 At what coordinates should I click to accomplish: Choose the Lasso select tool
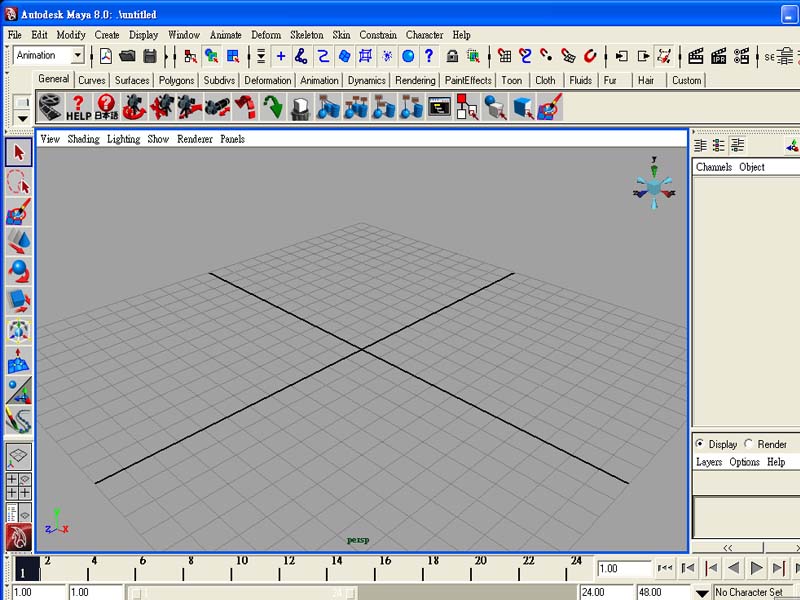[x=19, y=183]
